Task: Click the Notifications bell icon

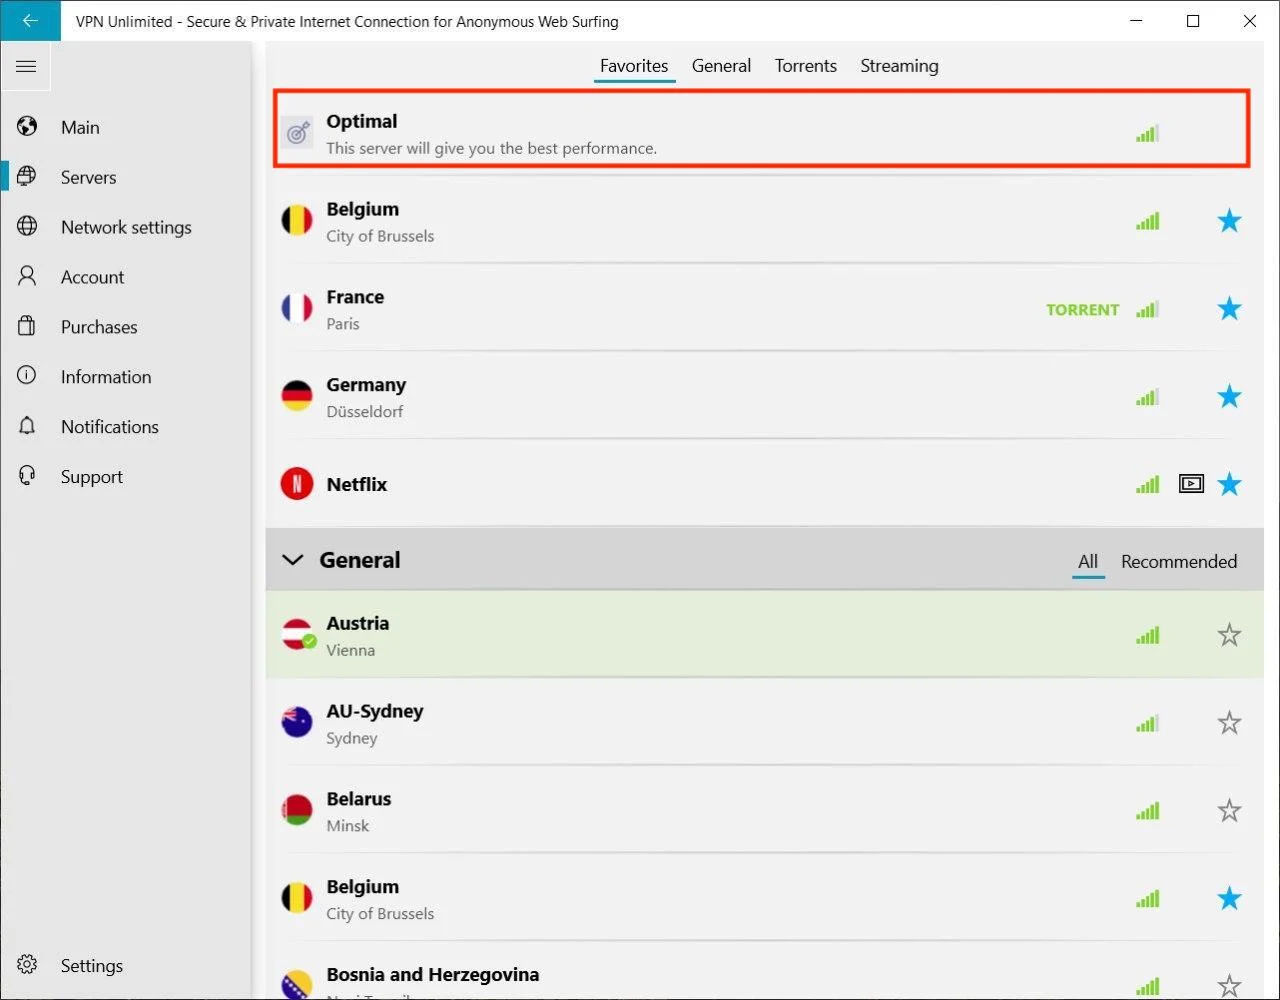Action: (x=27, y=426)
